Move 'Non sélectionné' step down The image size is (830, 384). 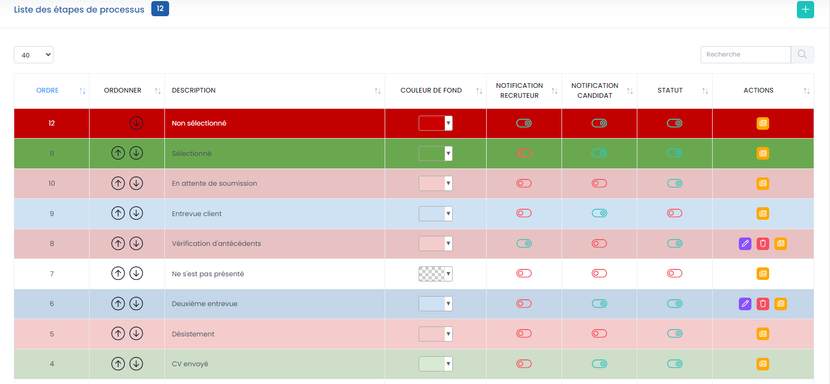(137, 123)
